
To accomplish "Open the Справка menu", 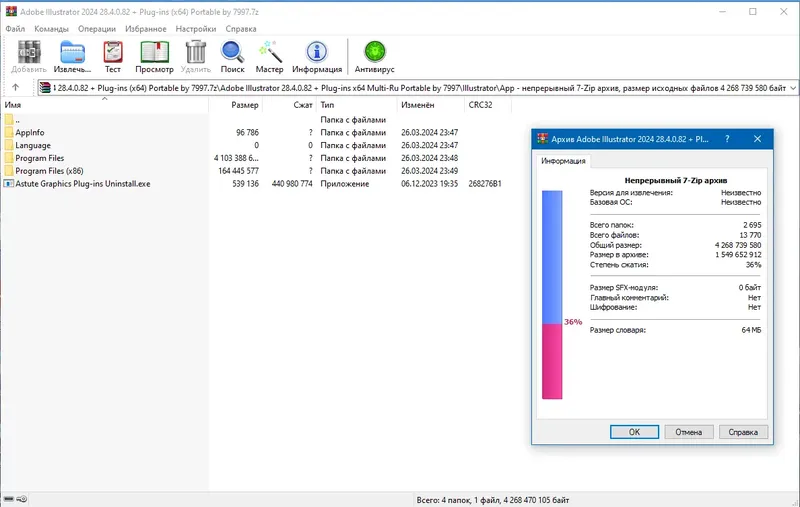I will click(241, 29).
